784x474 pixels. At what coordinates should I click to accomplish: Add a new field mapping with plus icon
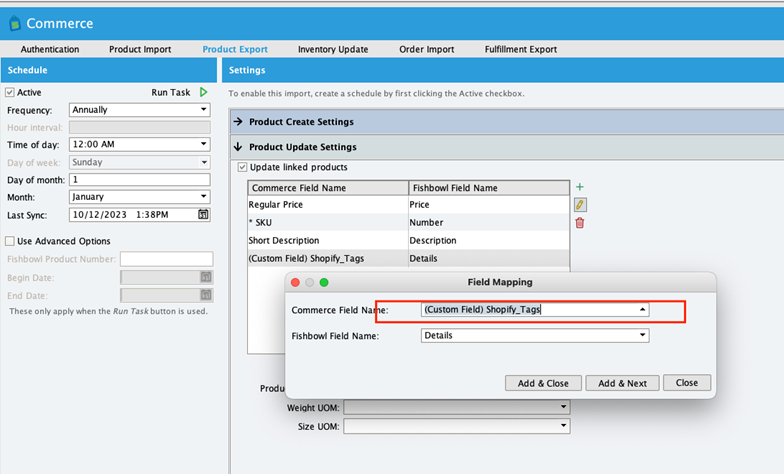[x=580, y=187]
